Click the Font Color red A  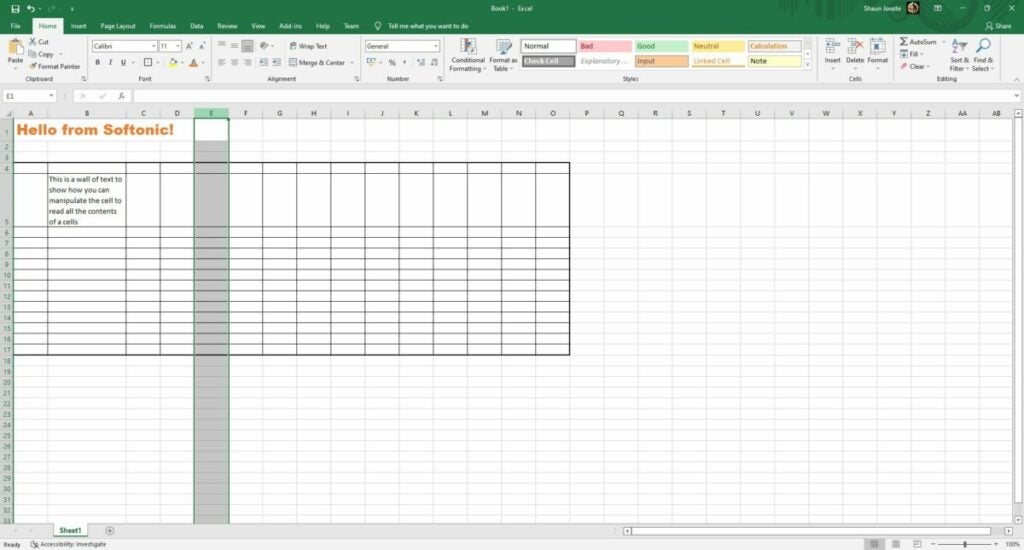tap(193, 63)
